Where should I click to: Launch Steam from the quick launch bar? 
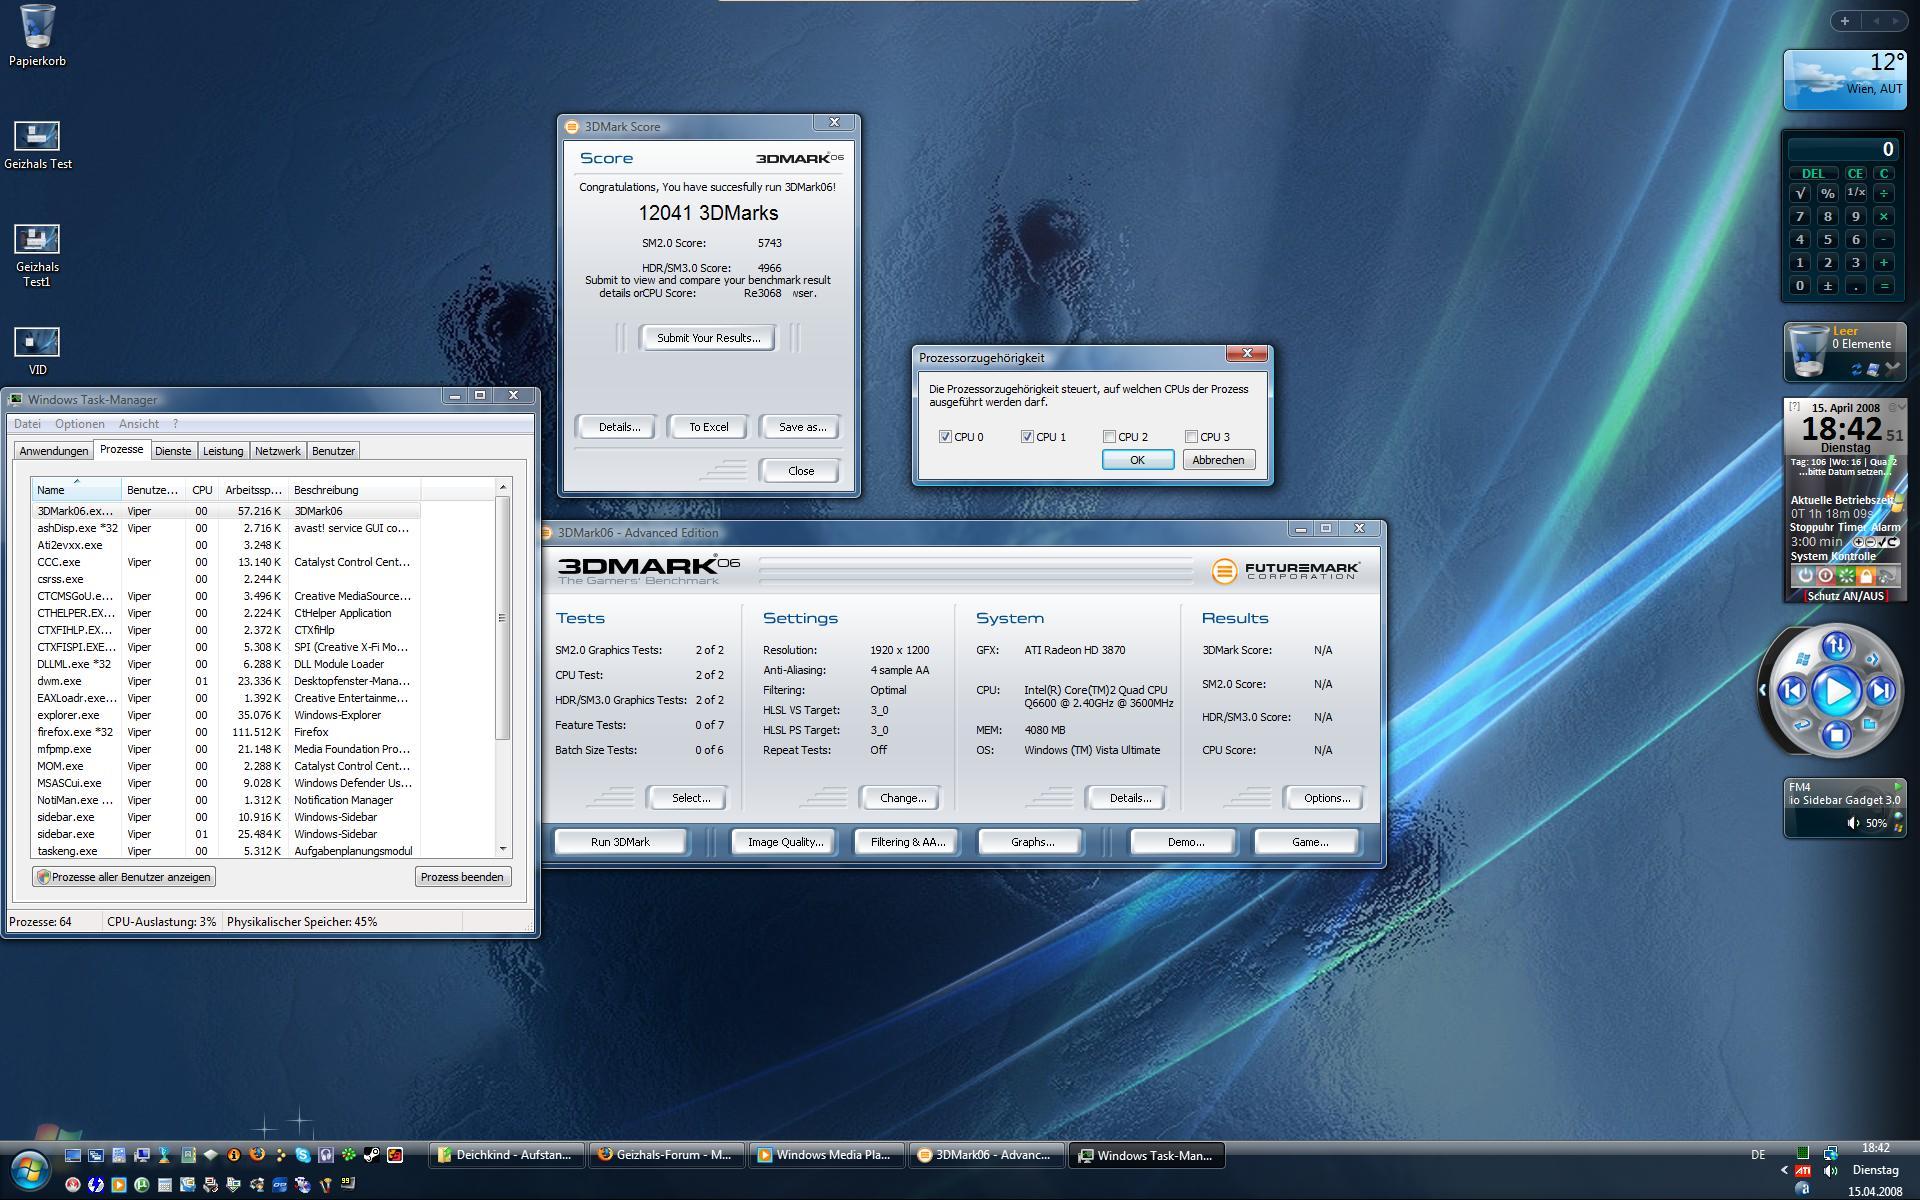pyautogui.click(x=372, y=1155)
